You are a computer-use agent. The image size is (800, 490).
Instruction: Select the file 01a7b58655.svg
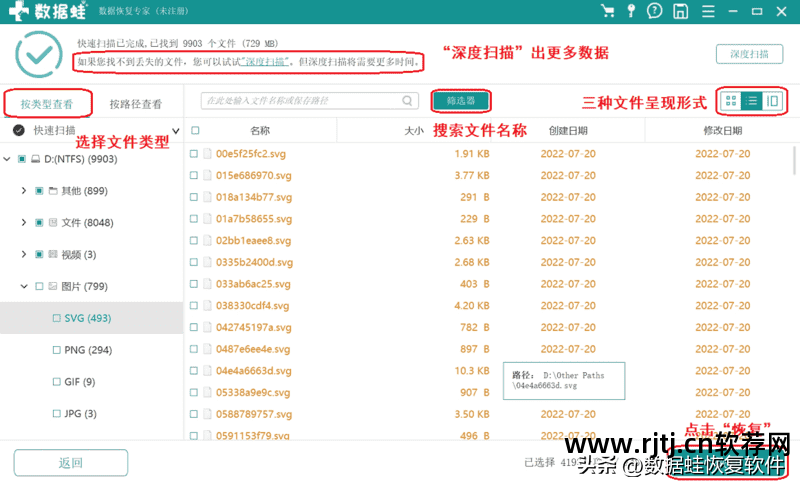(254, 219)
